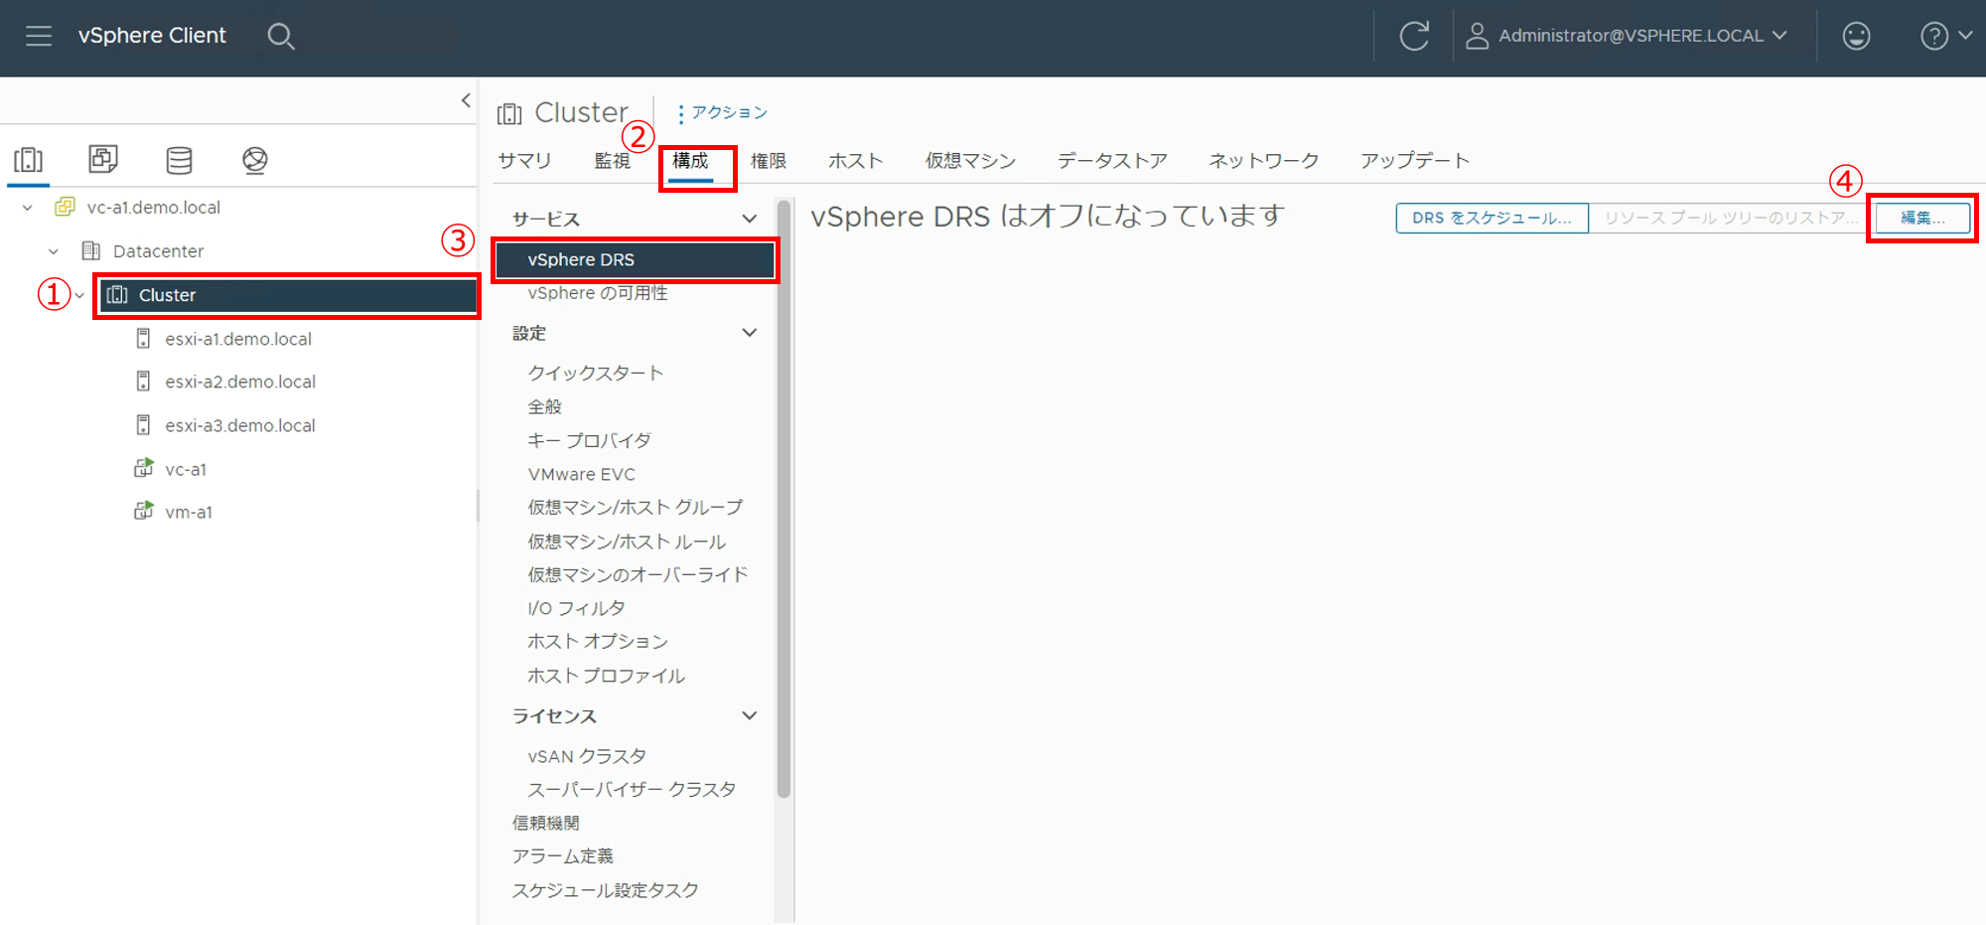The height and width of the screenshot is (925, 1986).
Task: Open 仮想マシン/ホスト グループ
Action: tap(635, 507)
